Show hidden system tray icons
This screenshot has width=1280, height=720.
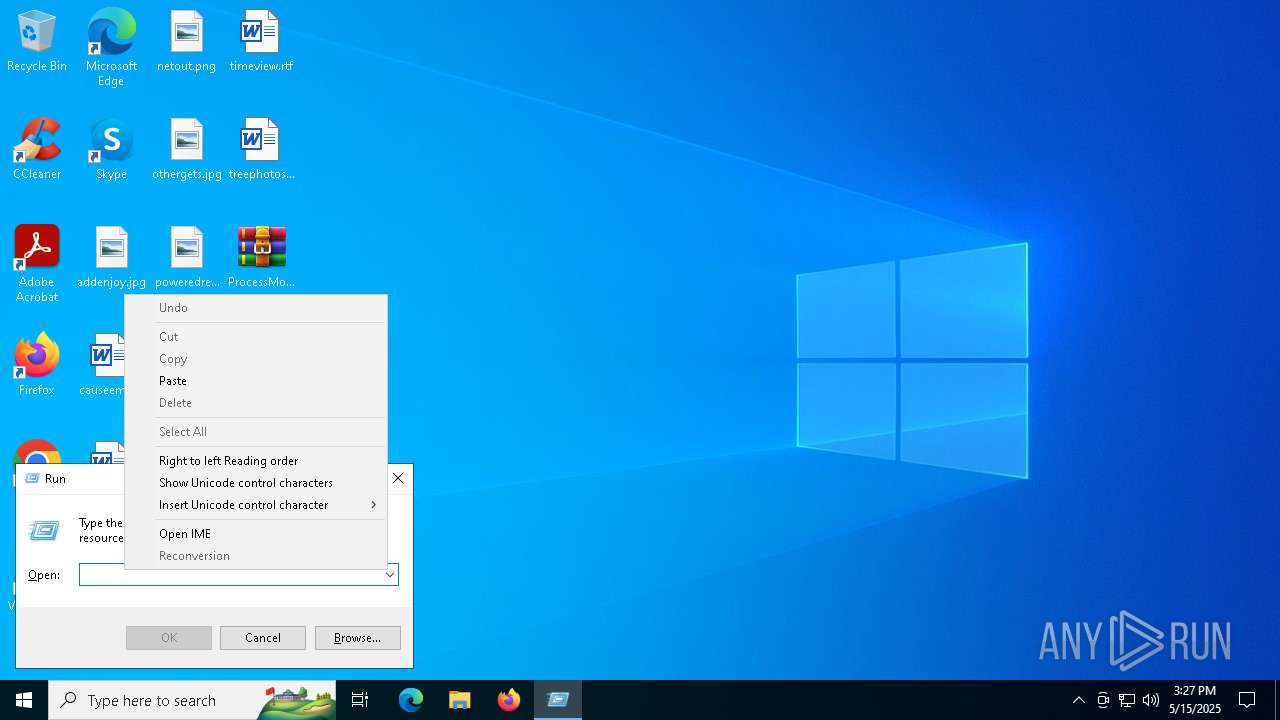coord(1078,700)
